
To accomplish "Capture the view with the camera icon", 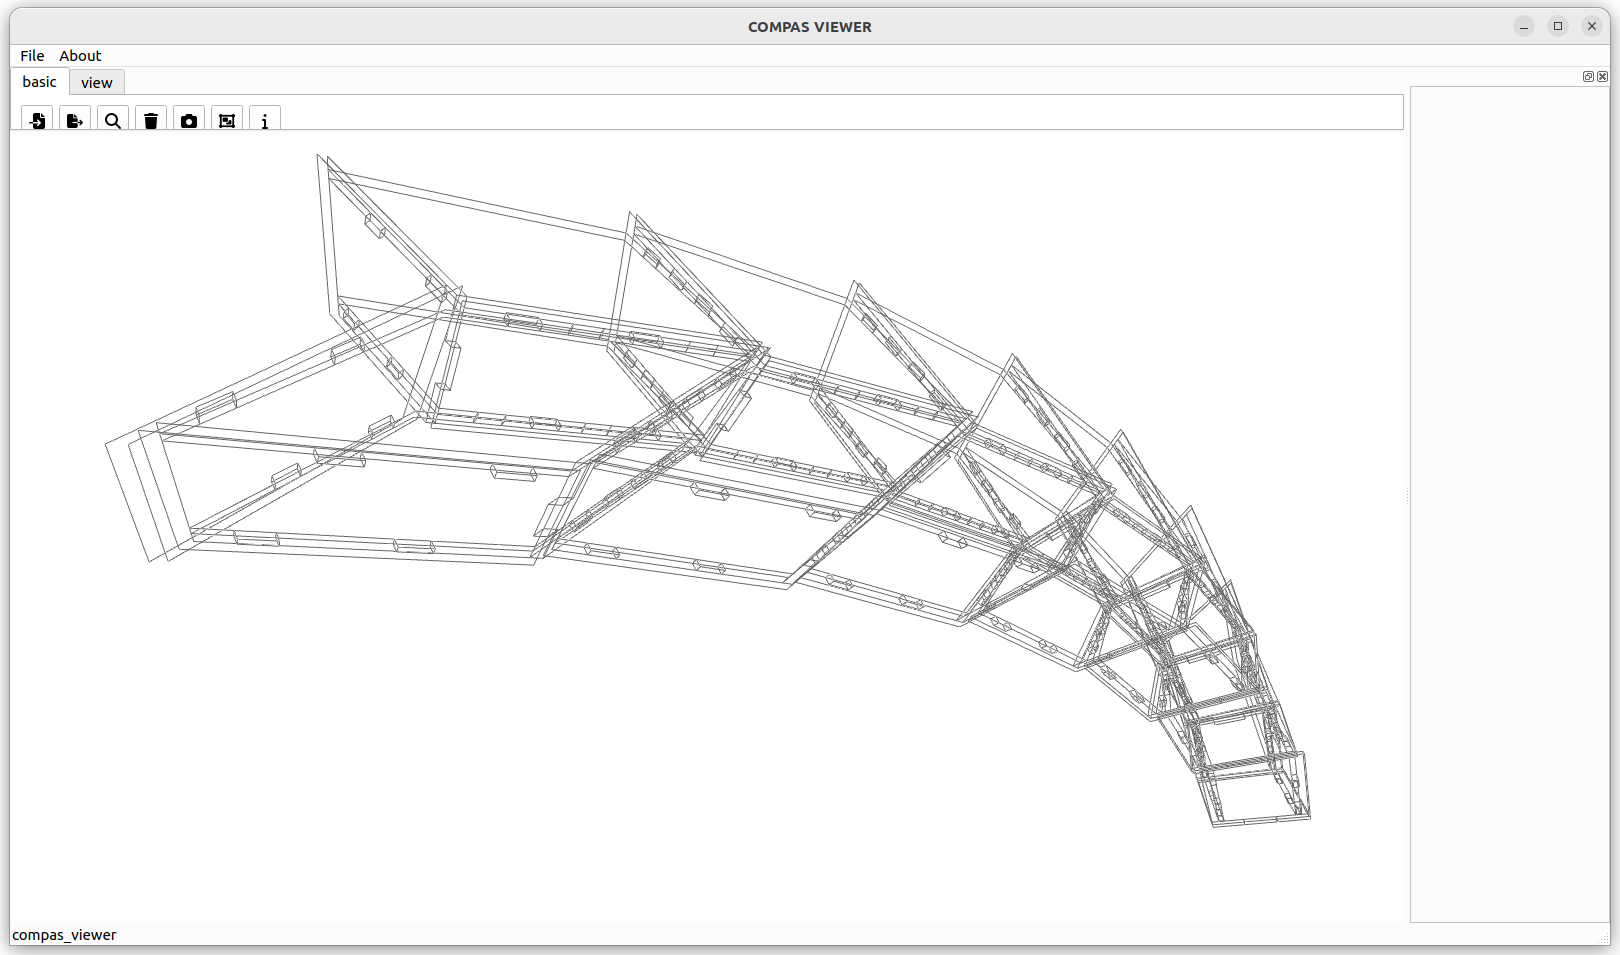I will pyautogui.click(x=189, y=120).
